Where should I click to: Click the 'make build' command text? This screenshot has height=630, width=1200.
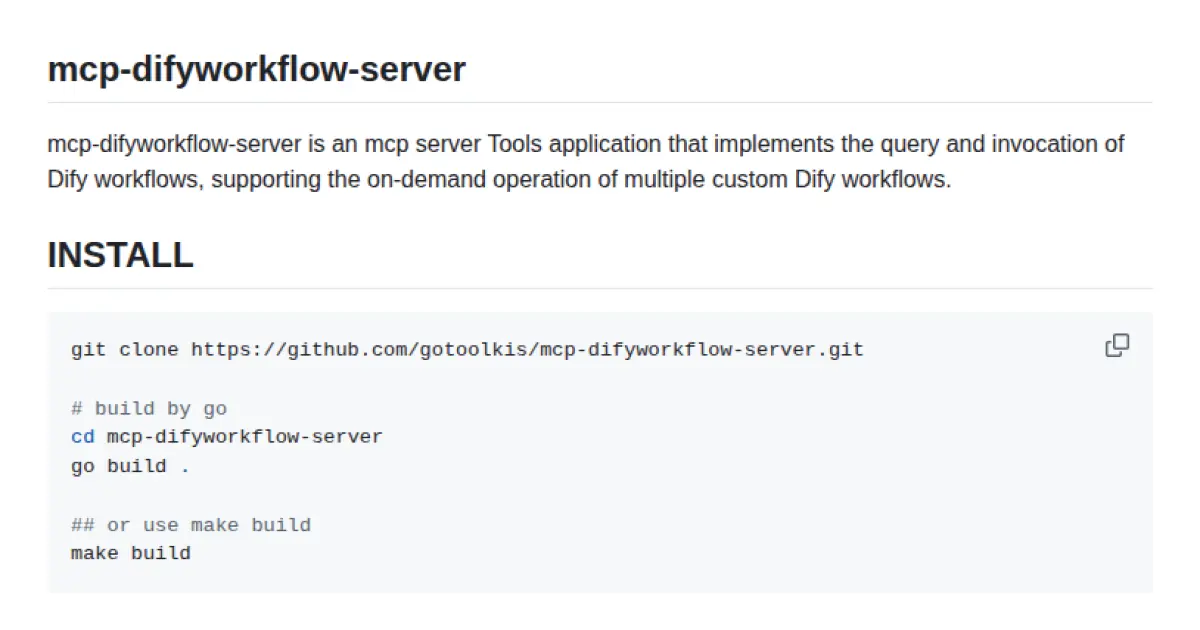(x=130, y=553)
